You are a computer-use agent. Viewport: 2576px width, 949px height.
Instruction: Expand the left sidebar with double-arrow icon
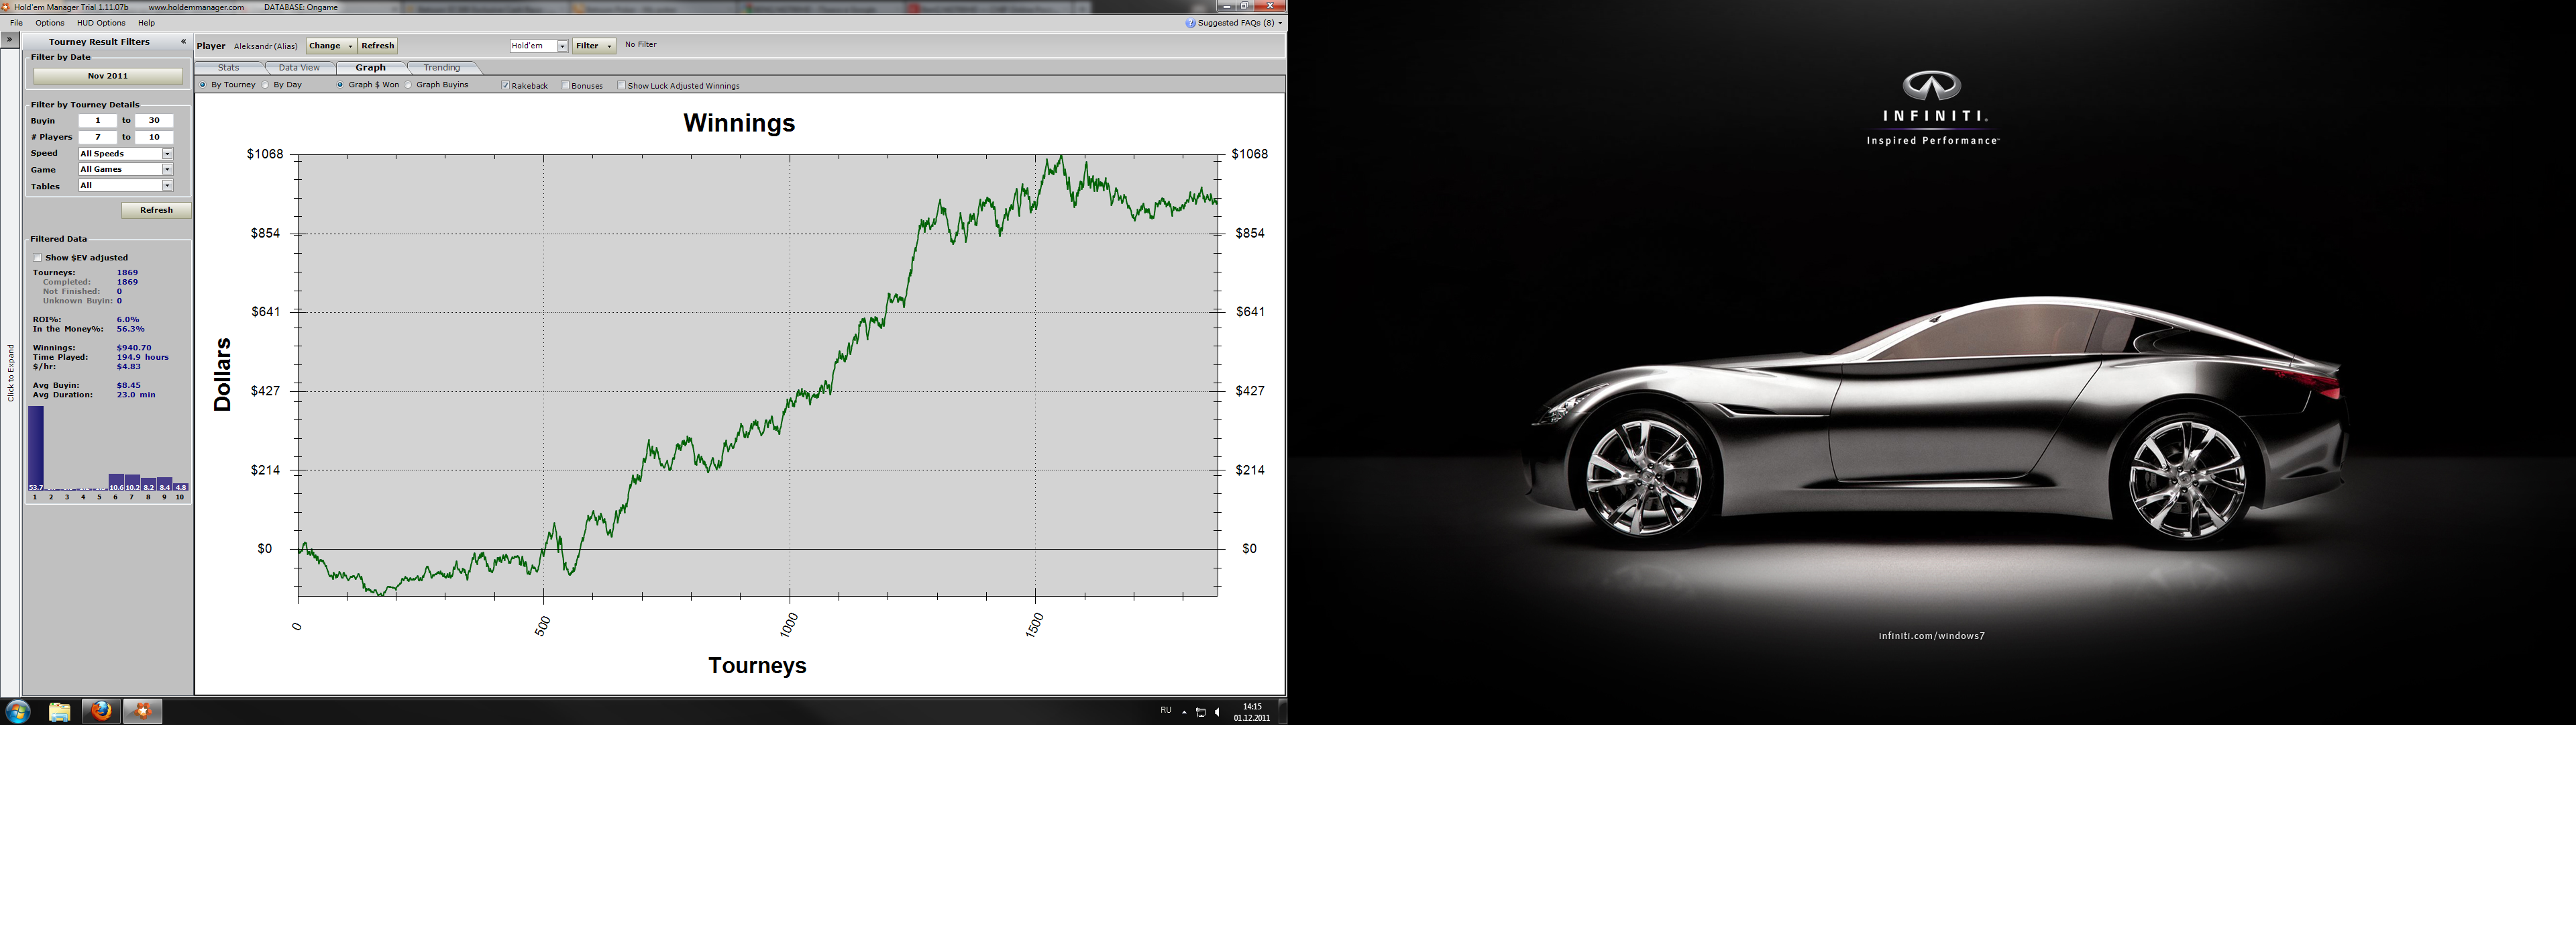pyautogui.click(x=9, y=40)
